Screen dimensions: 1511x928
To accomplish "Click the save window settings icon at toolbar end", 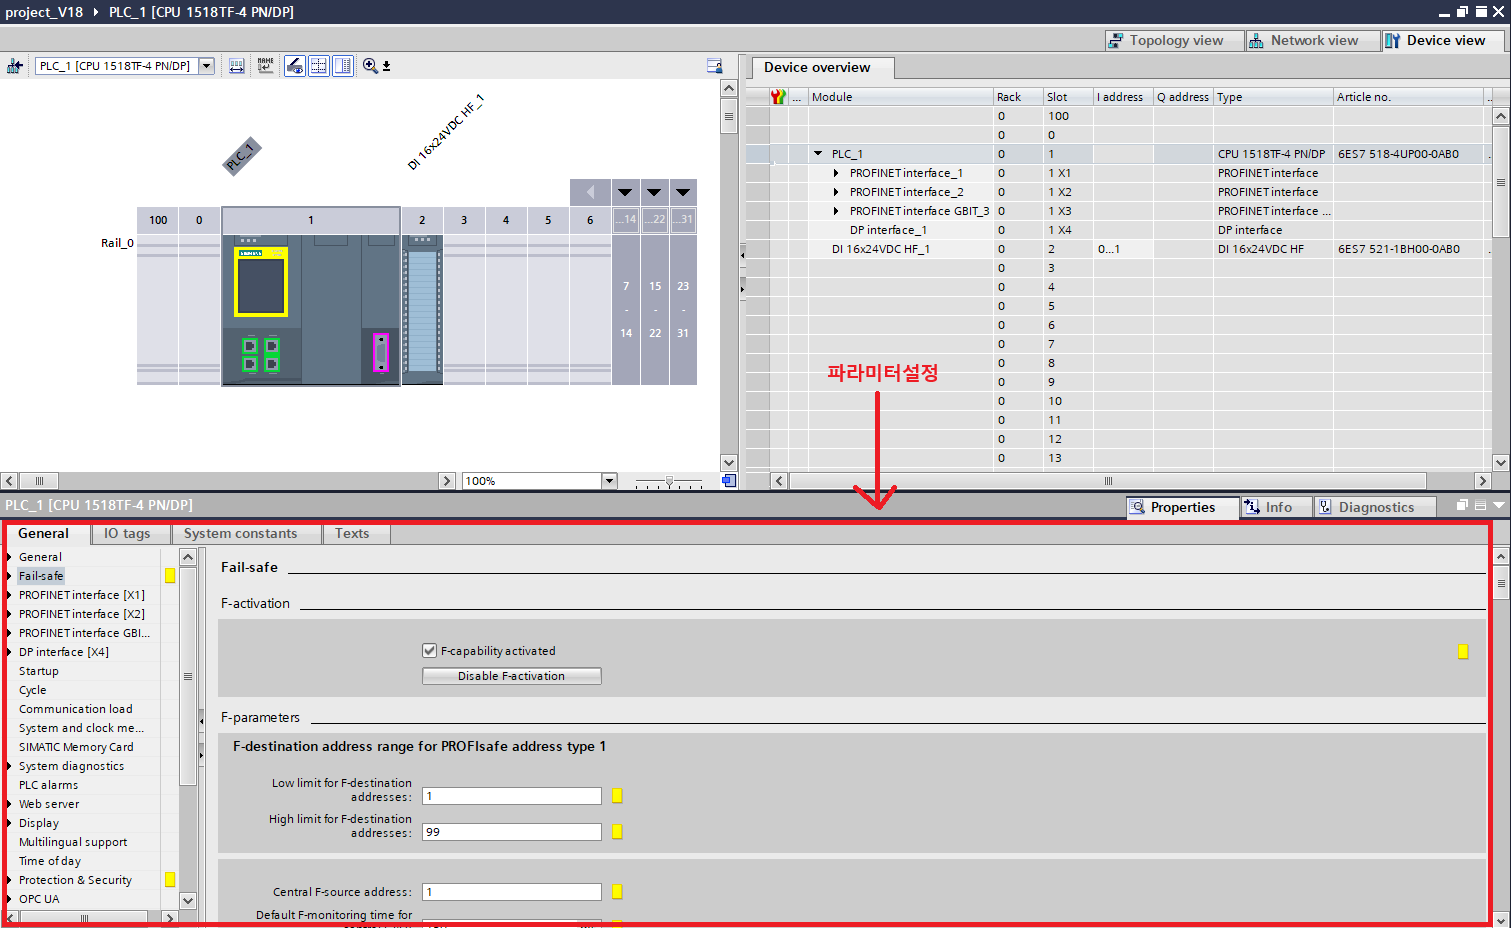I will (x=715, y=66).
